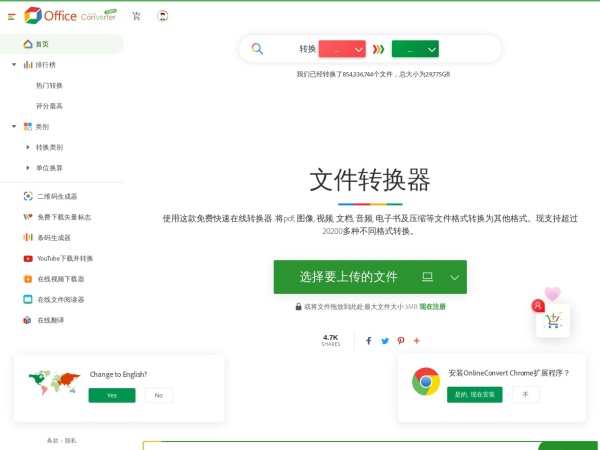Click the 现在注册 link
Viewport: 600px width, 450px height.
(432, 307)
